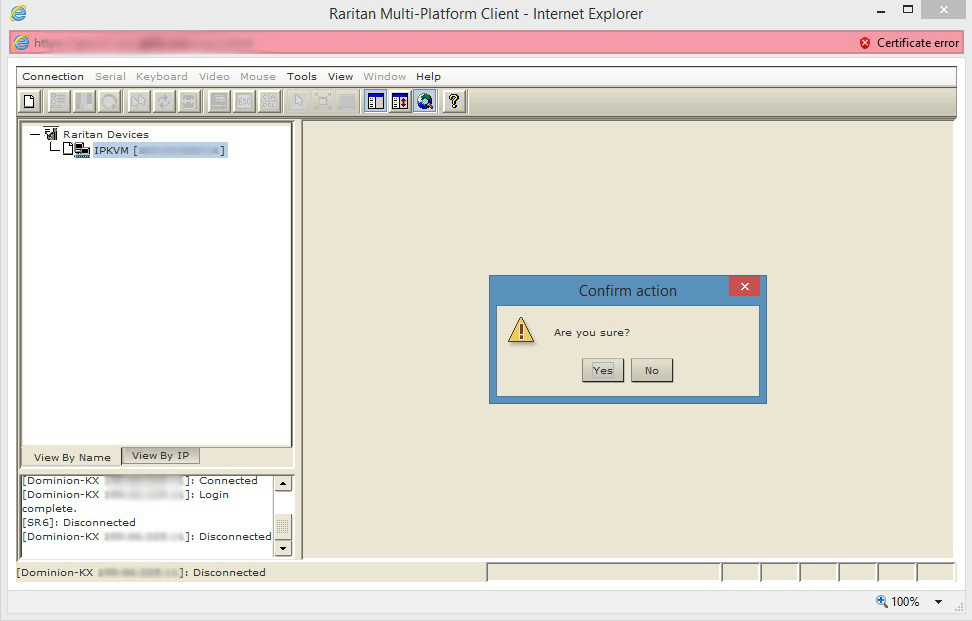This screenshot has height=621, width=972.
Task: Switch to the View By Name tab
Action: point(72,457)
